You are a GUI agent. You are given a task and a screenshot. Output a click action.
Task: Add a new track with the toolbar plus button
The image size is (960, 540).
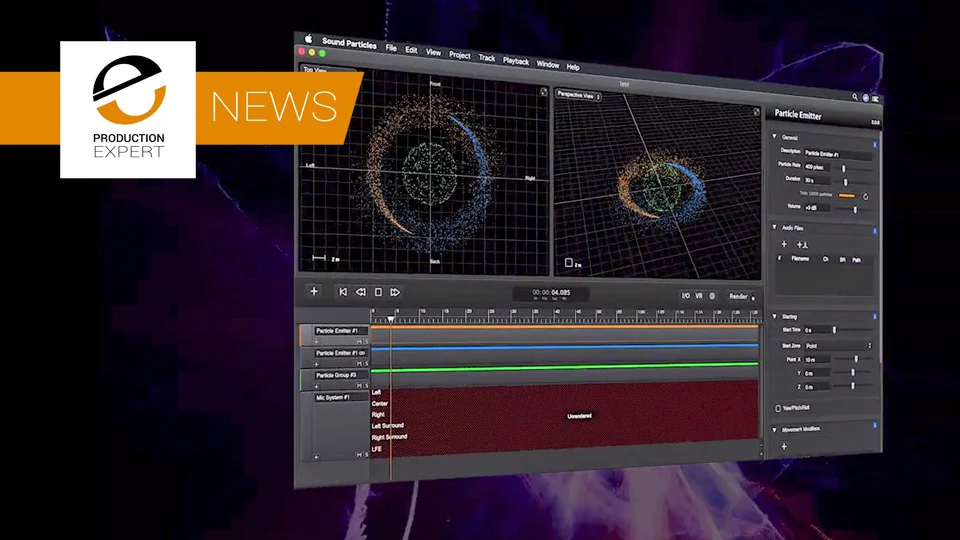(x=313, y=291)
